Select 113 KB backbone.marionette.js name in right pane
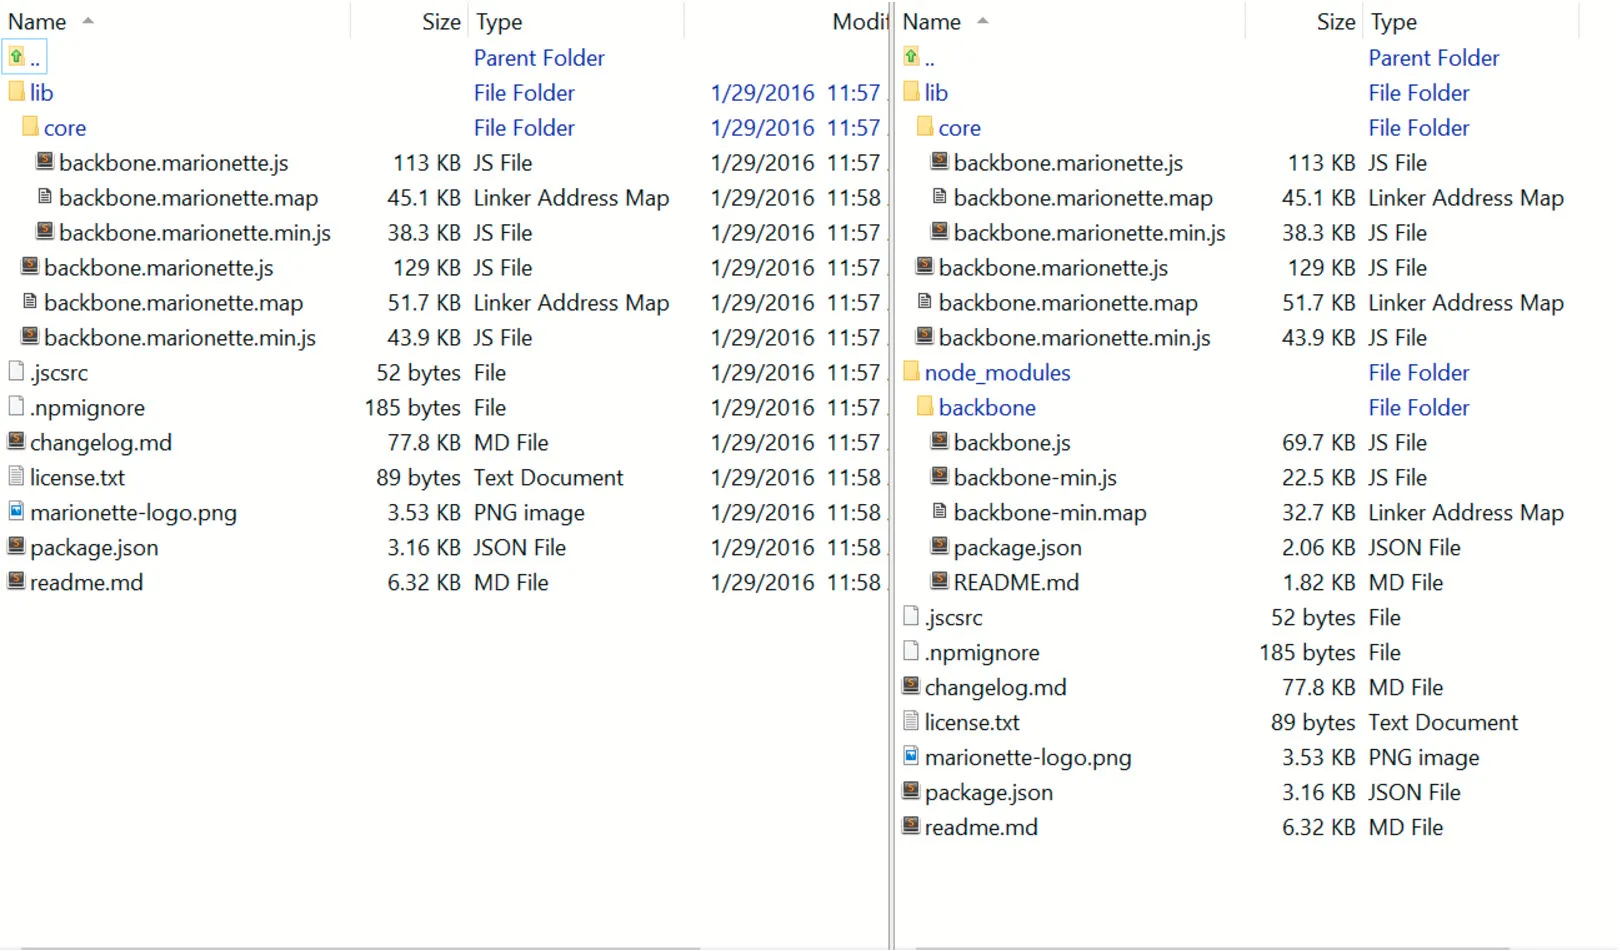The image size is (1620, 951). coord(1069,163)
